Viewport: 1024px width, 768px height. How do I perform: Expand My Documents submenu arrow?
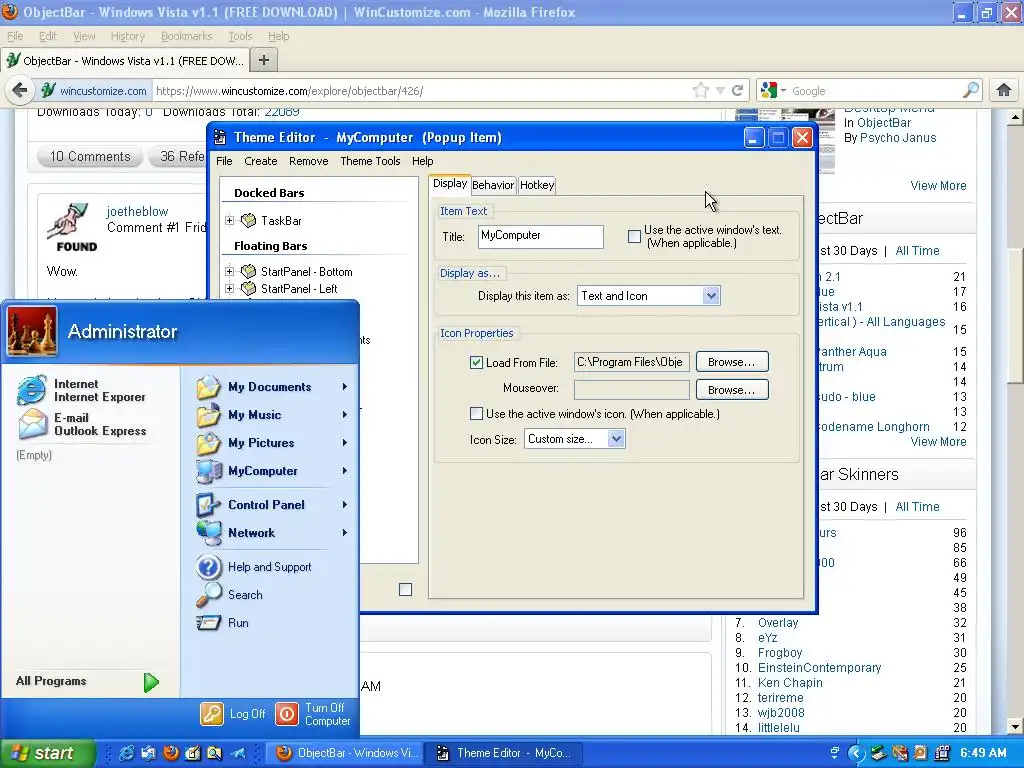click(x=345, y=387)
